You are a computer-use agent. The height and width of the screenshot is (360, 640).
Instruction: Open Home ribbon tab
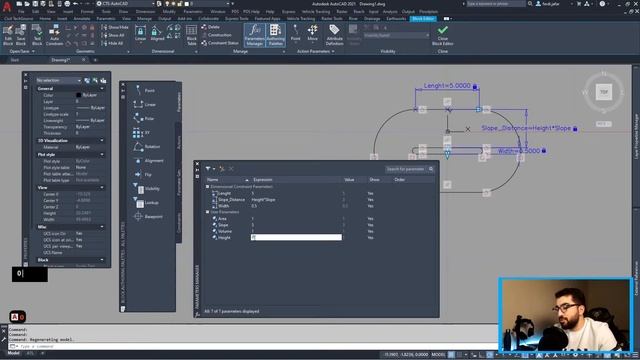[x=45, y=19]
